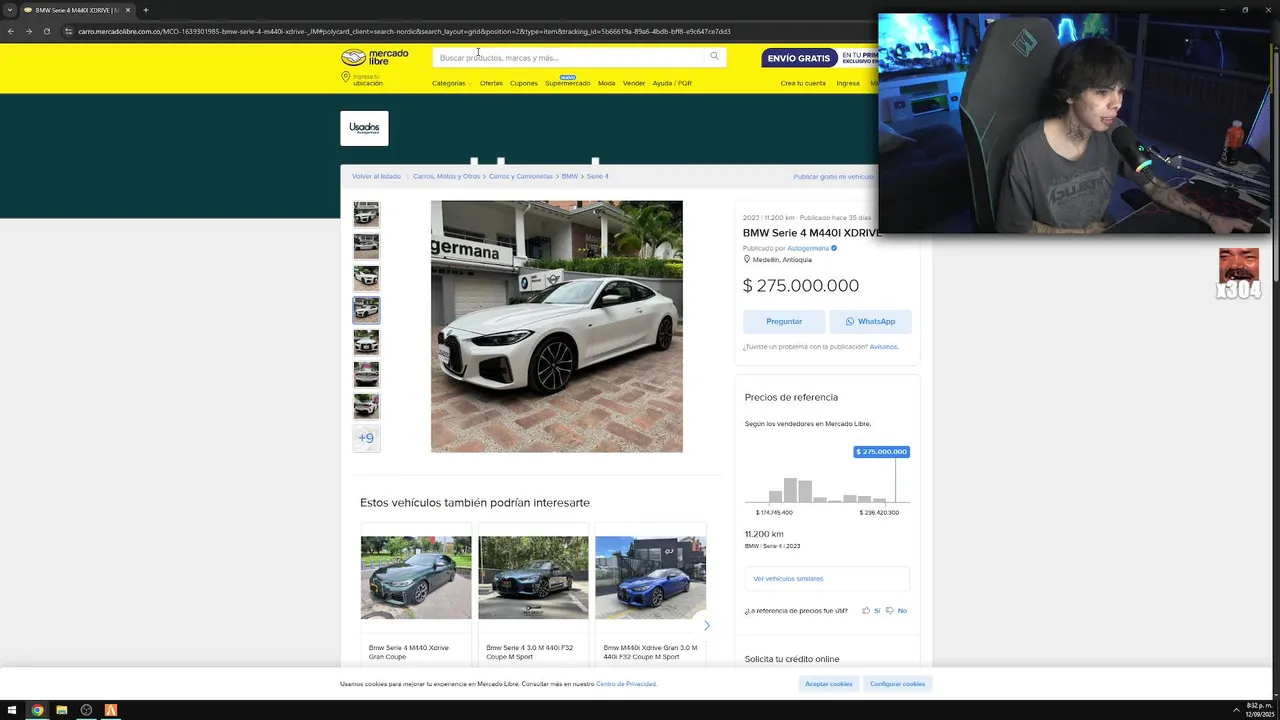Open the blue Bmw M440i Xdrive Gran card

tap(650, 597)
